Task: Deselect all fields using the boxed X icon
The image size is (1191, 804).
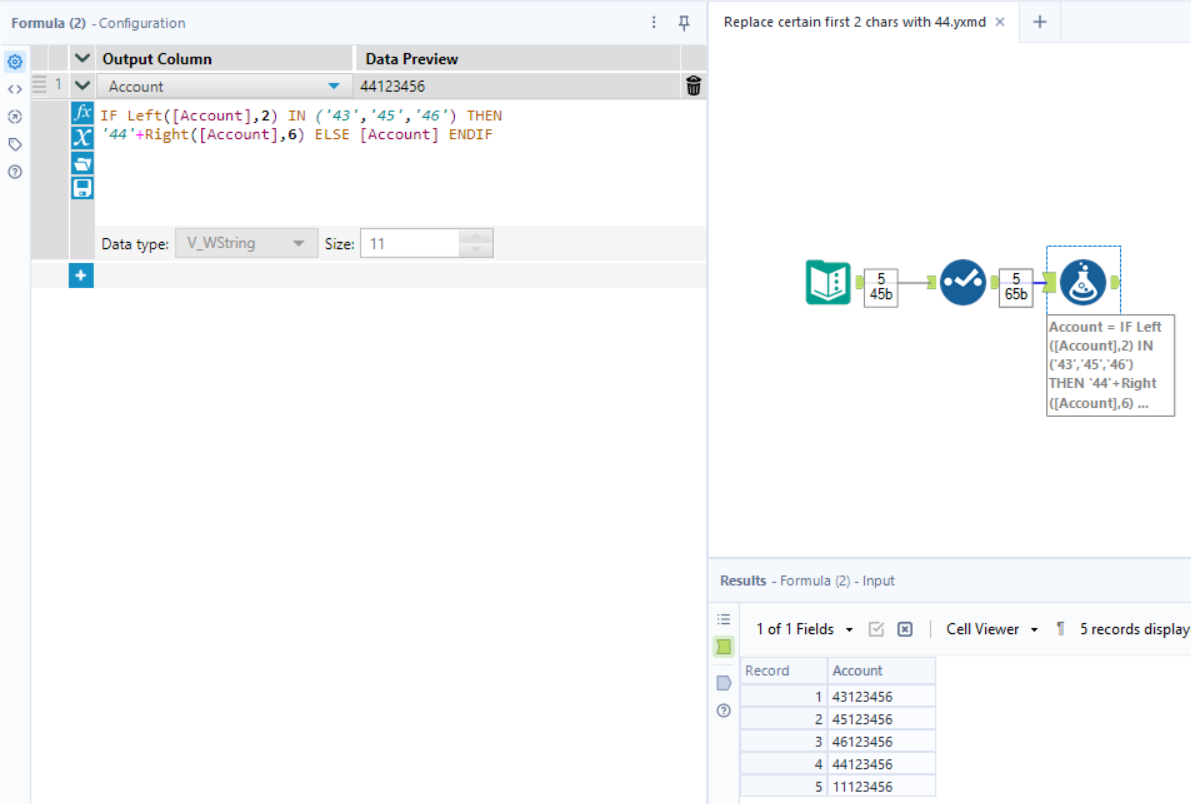Action: tap(904, 629)
